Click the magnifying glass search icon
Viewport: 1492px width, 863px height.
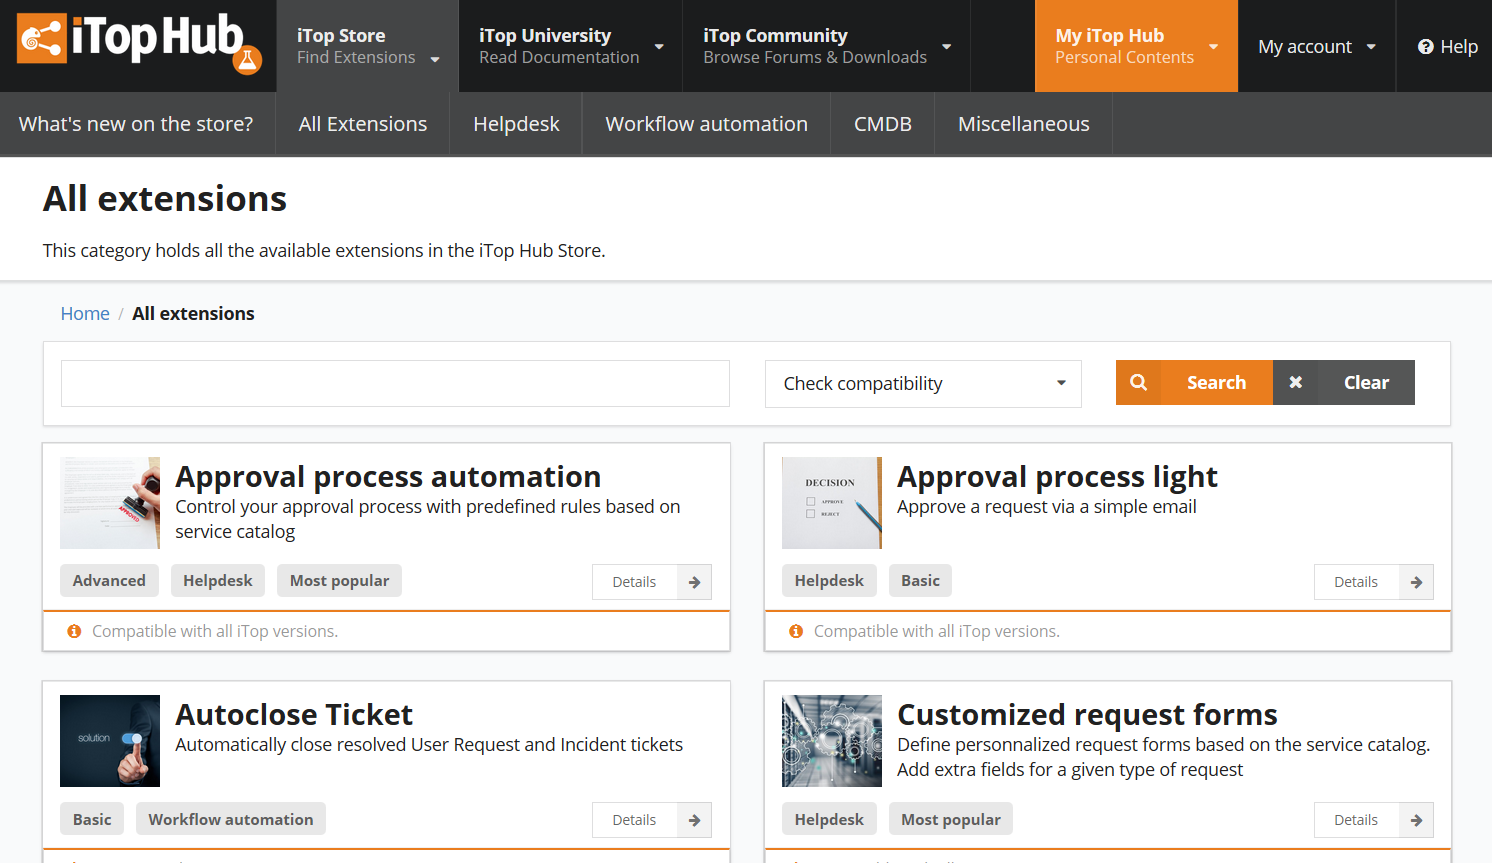[x=1138, y=383]
